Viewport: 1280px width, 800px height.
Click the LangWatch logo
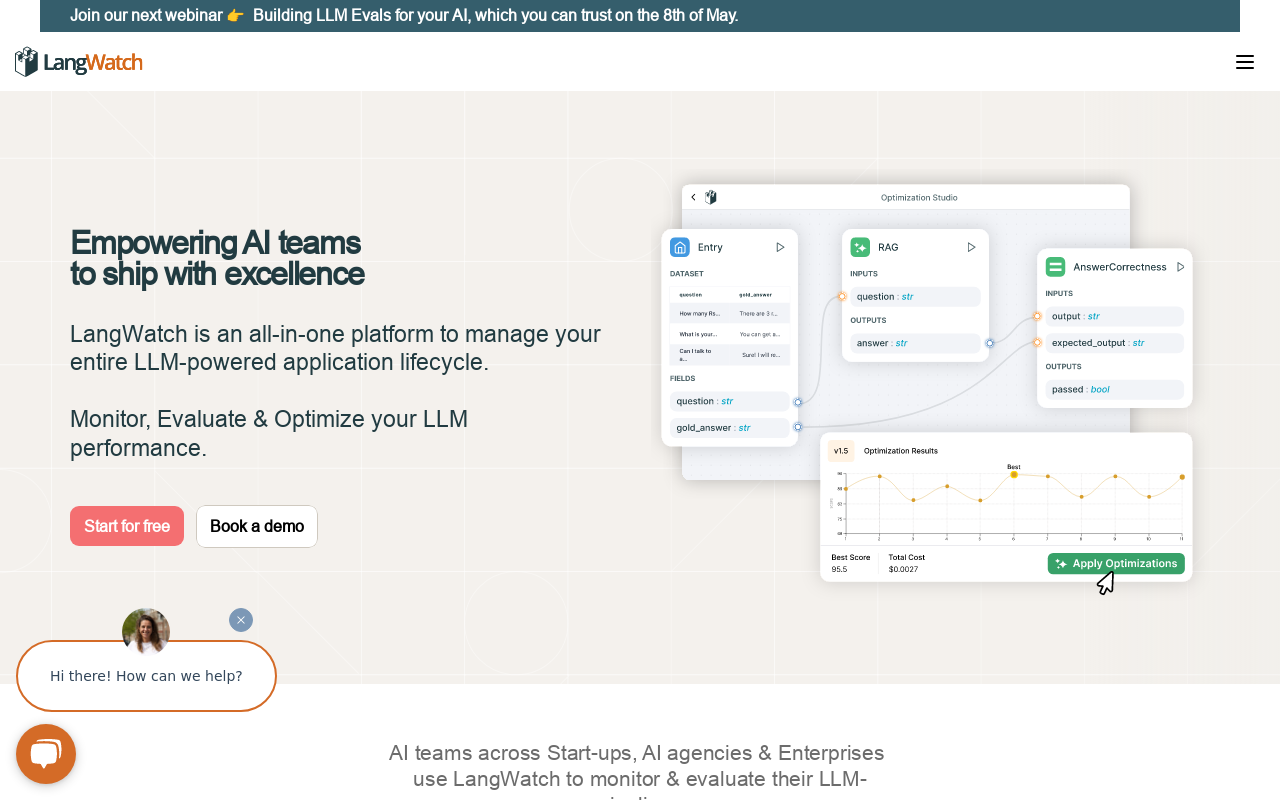(x=78, y=62)
